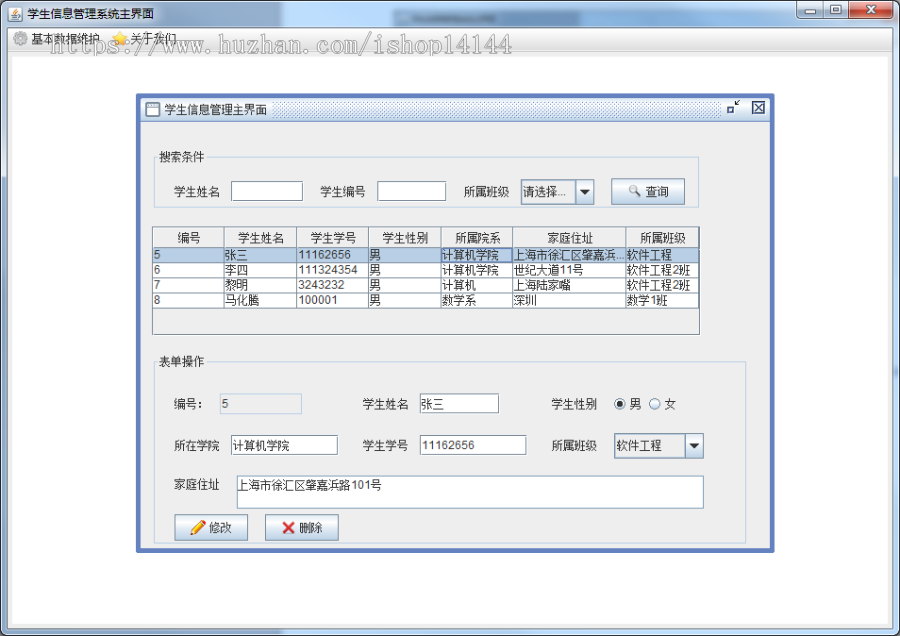Click inside the 学生姓名 search input field
The width and height of the screenshot is (900, 636).
tap(266, 190)
